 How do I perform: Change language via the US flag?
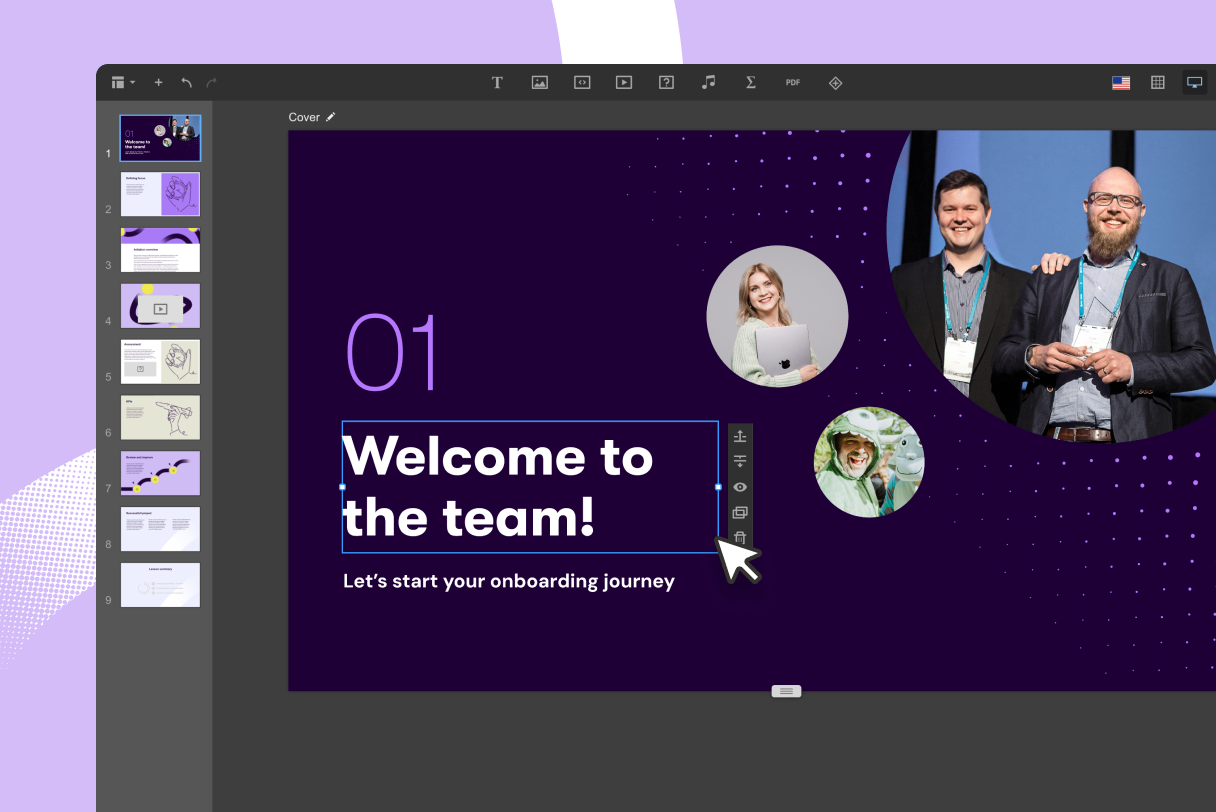tap(1121, 82)
